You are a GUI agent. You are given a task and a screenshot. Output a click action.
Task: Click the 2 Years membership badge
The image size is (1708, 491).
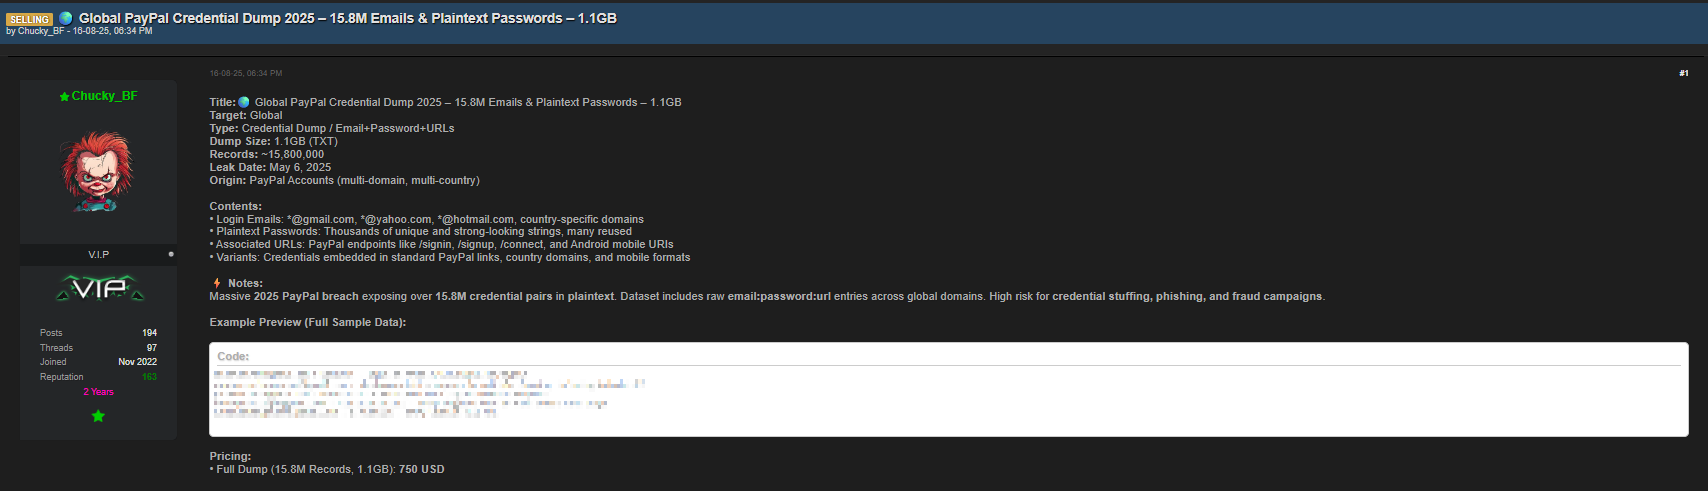click(x=98, y=392)
